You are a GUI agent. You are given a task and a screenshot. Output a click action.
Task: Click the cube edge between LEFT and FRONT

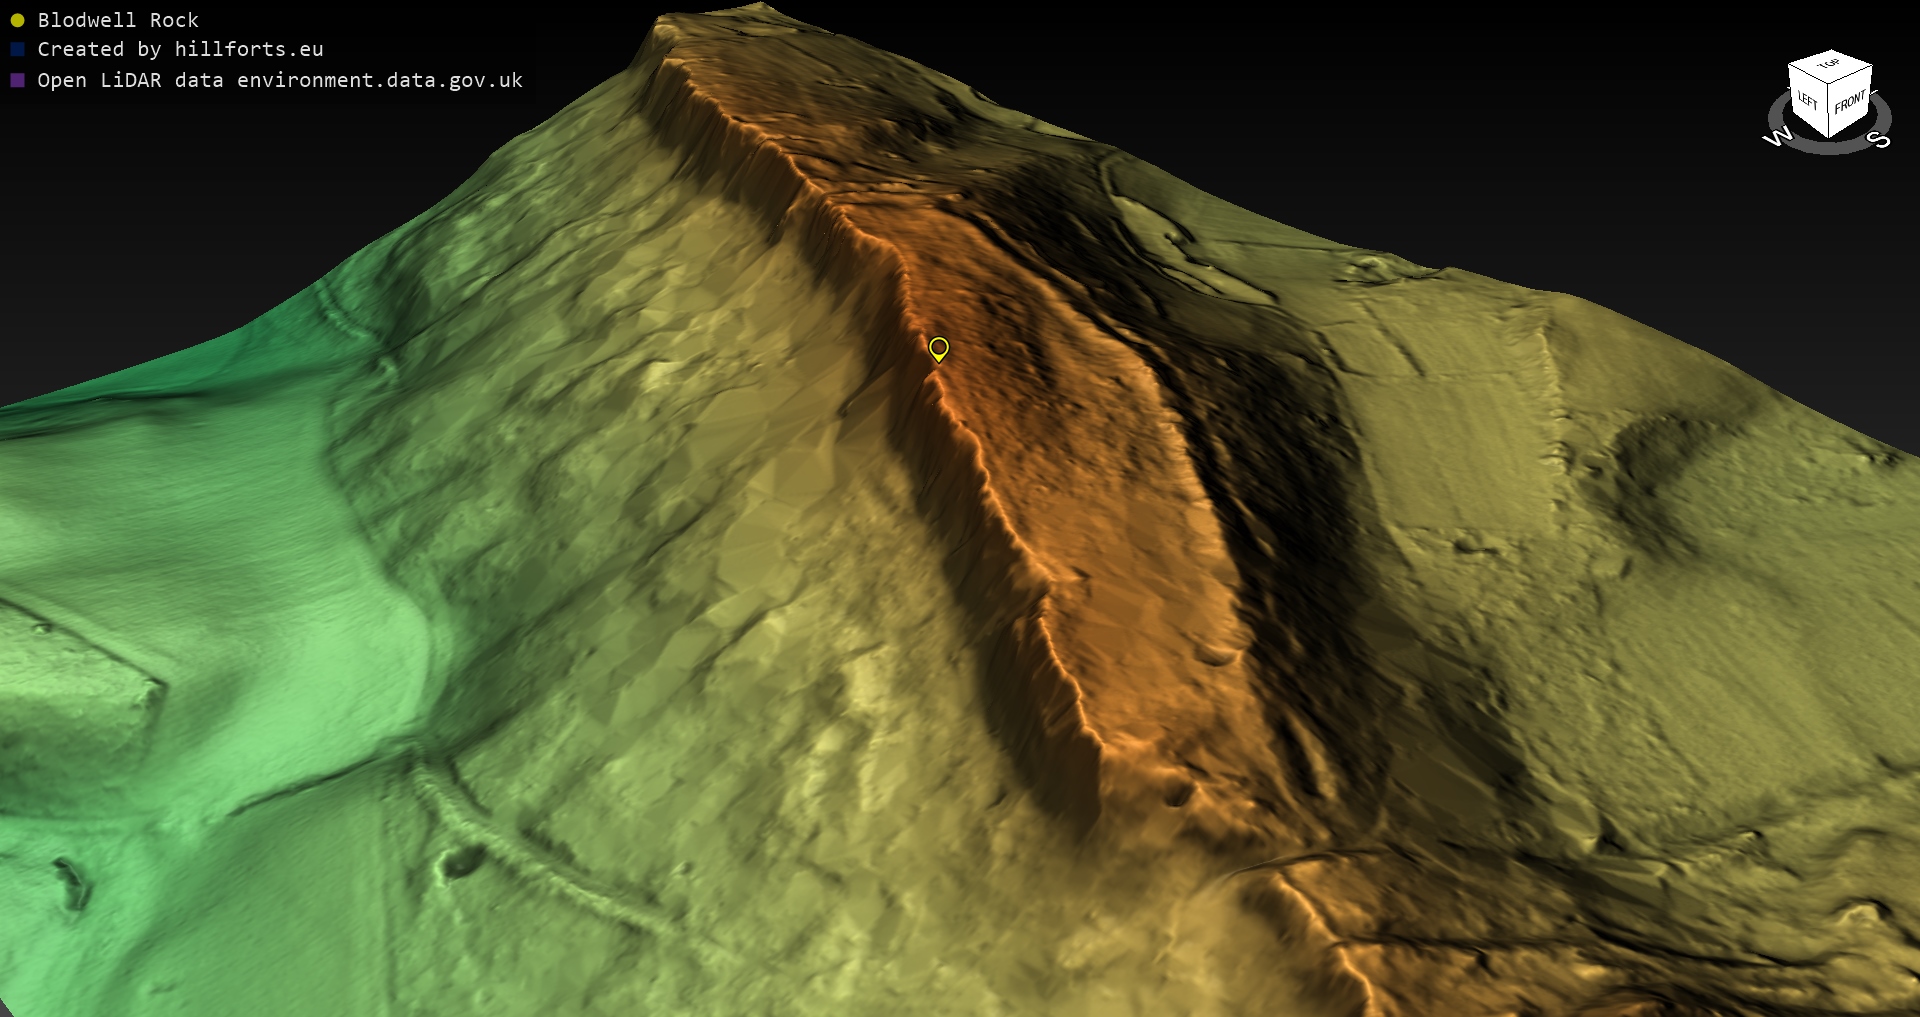pos(1829,112)
